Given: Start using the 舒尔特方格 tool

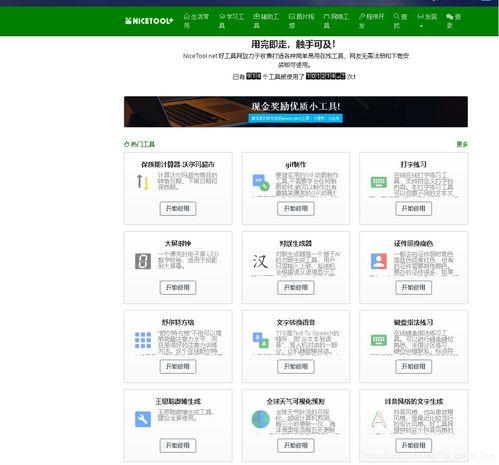Looking at the screenshot, I should click(x=178, y=366).
